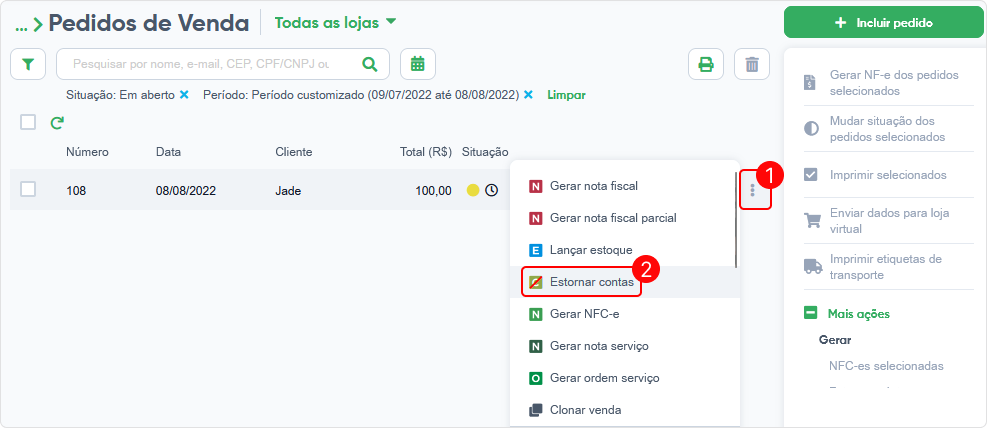Click the yellow status dot for order 108

[473, 190]
